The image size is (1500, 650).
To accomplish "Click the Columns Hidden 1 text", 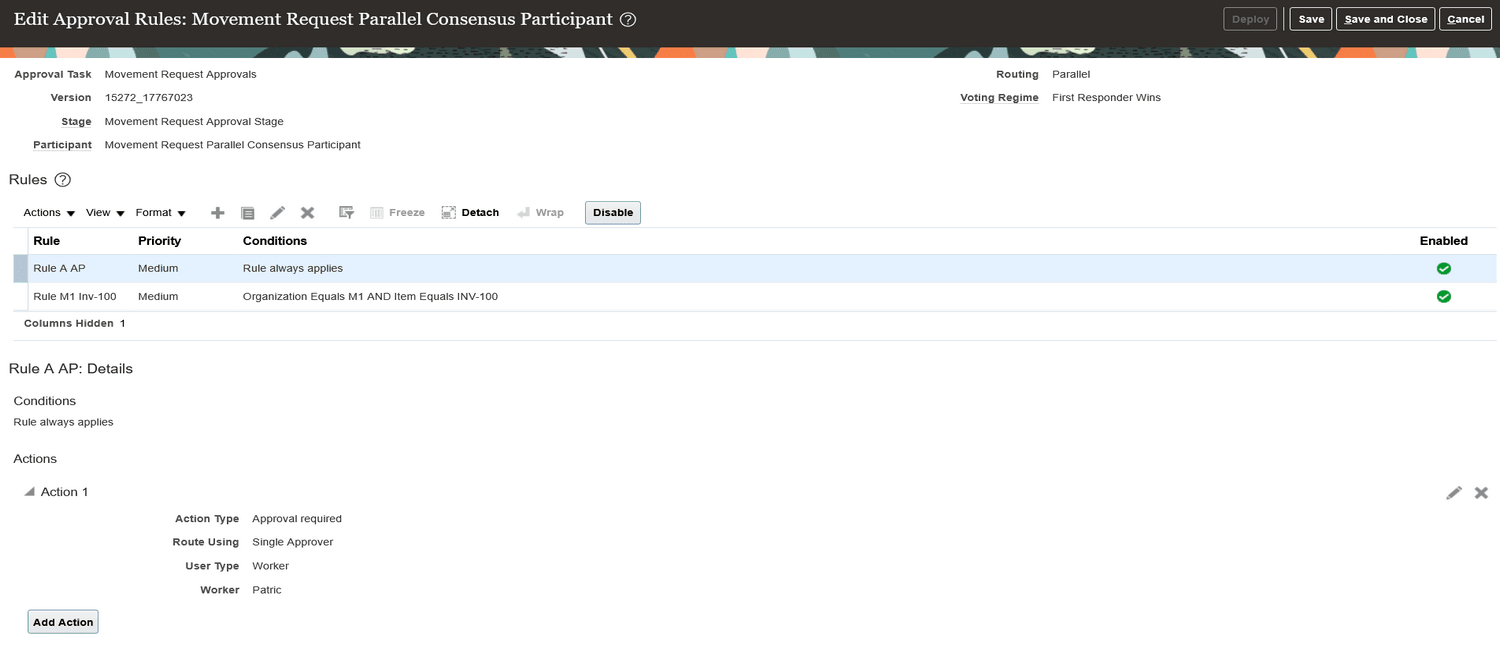I will [74, 324].
